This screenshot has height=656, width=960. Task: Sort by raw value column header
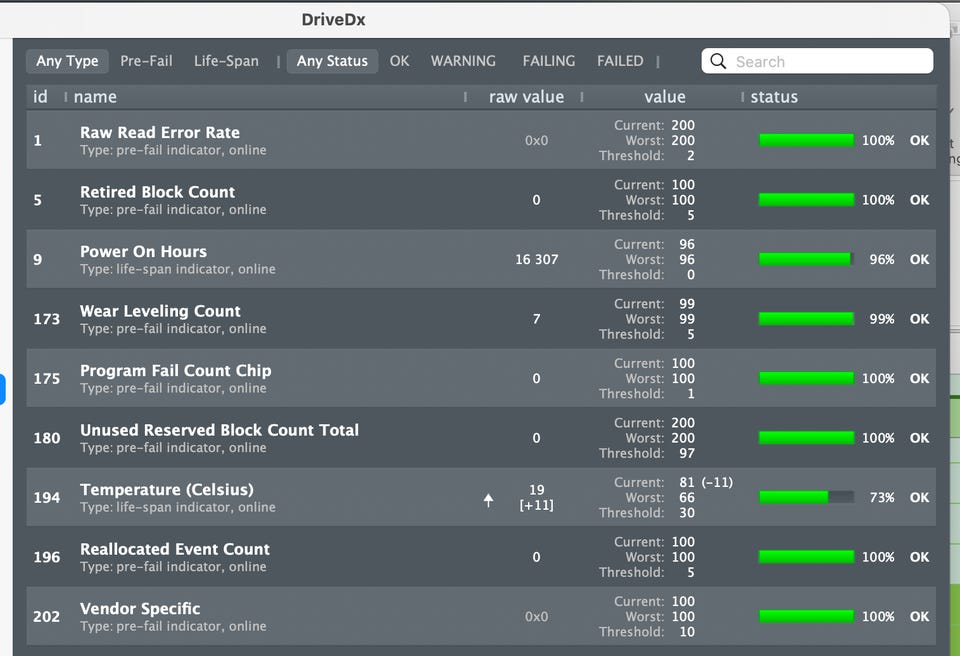[x=526, y=97]
